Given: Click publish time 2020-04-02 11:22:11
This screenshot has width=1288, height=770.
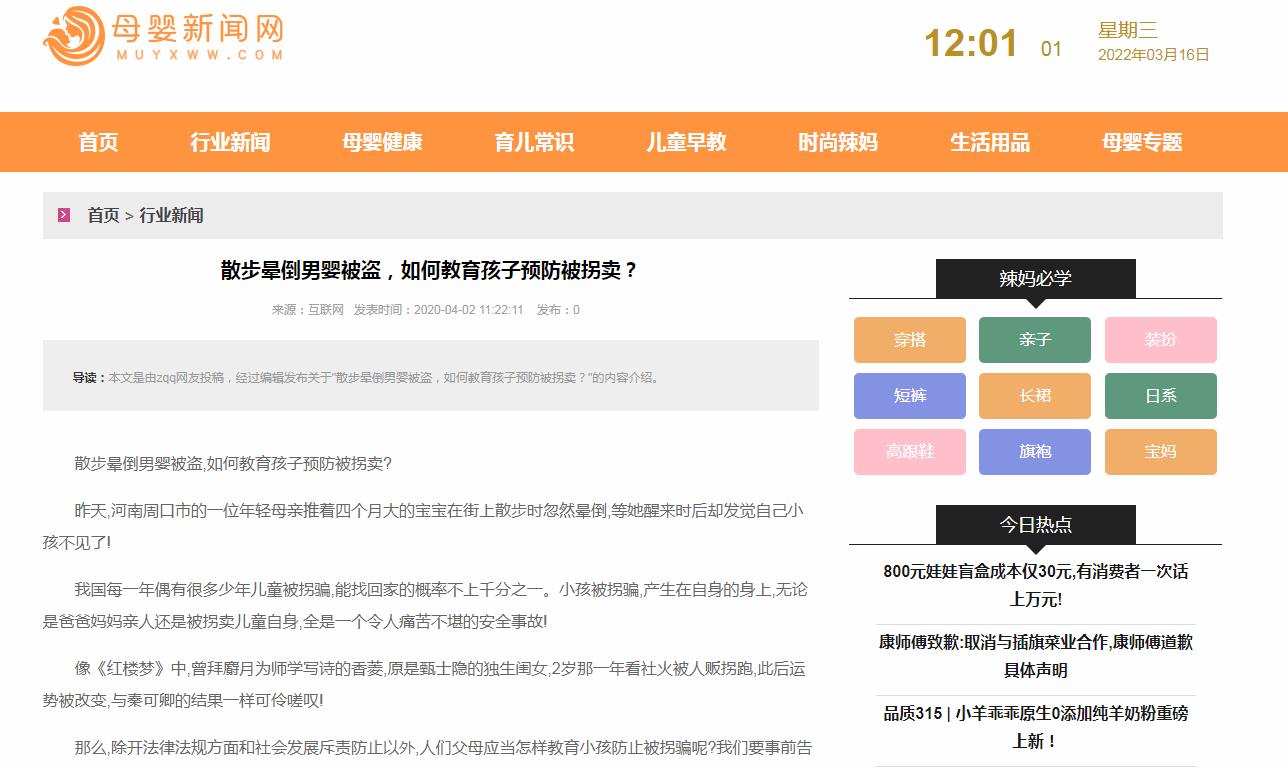Looking at the screenshot, I should pyautogui.click(x=439, y=310).
